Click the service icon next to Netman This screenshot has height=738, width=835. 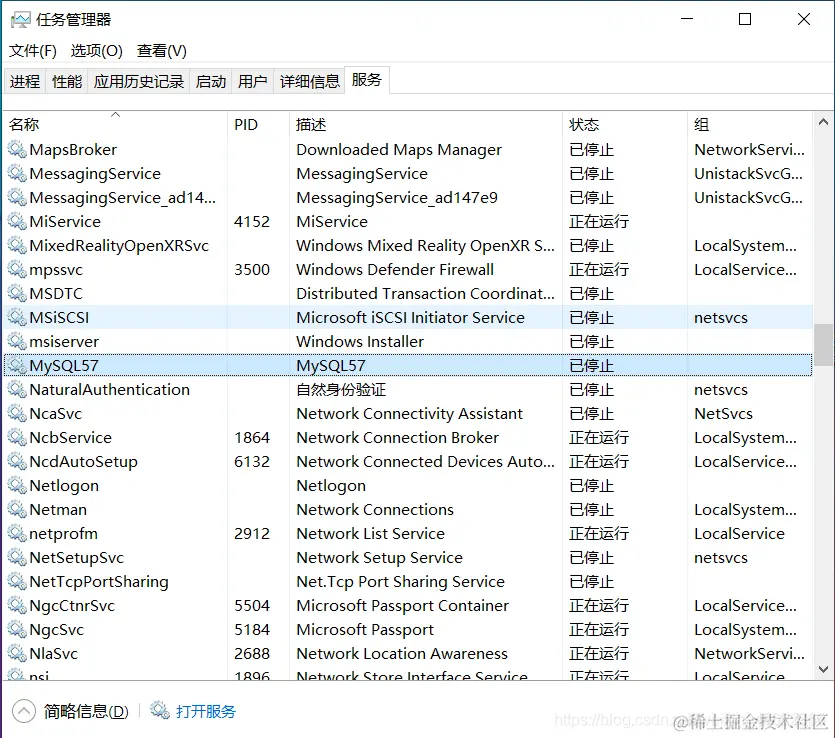(x=17, y=509)
